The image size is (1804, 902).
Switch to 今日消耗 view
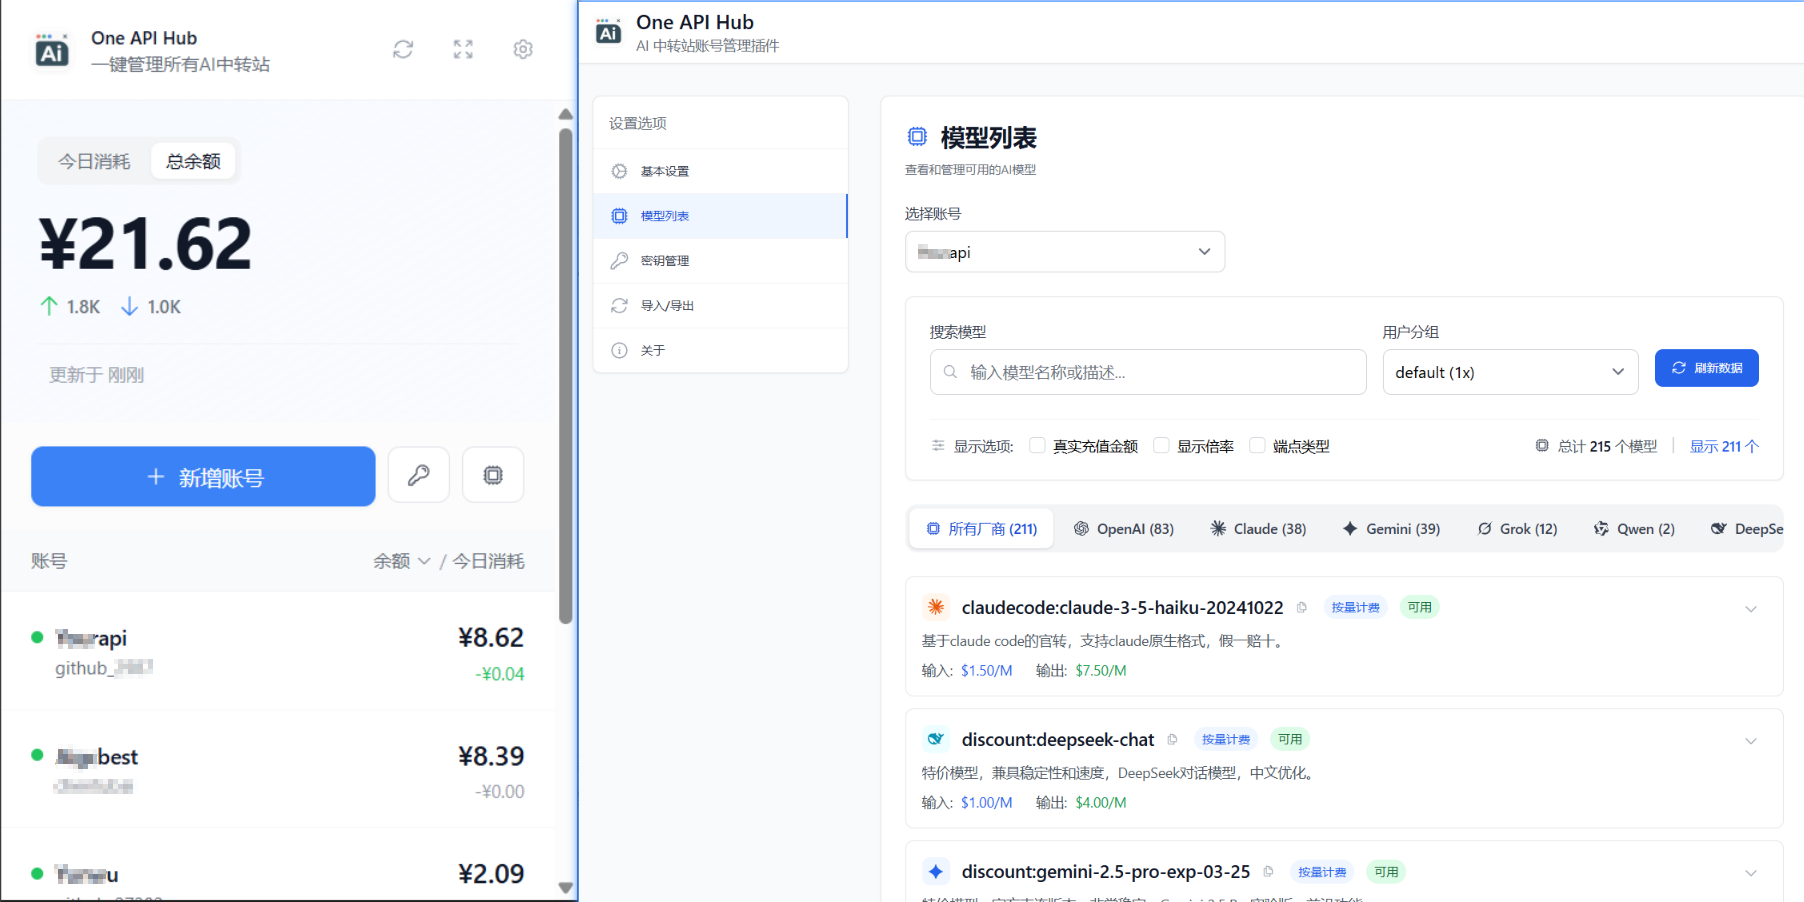coord(94,161)
